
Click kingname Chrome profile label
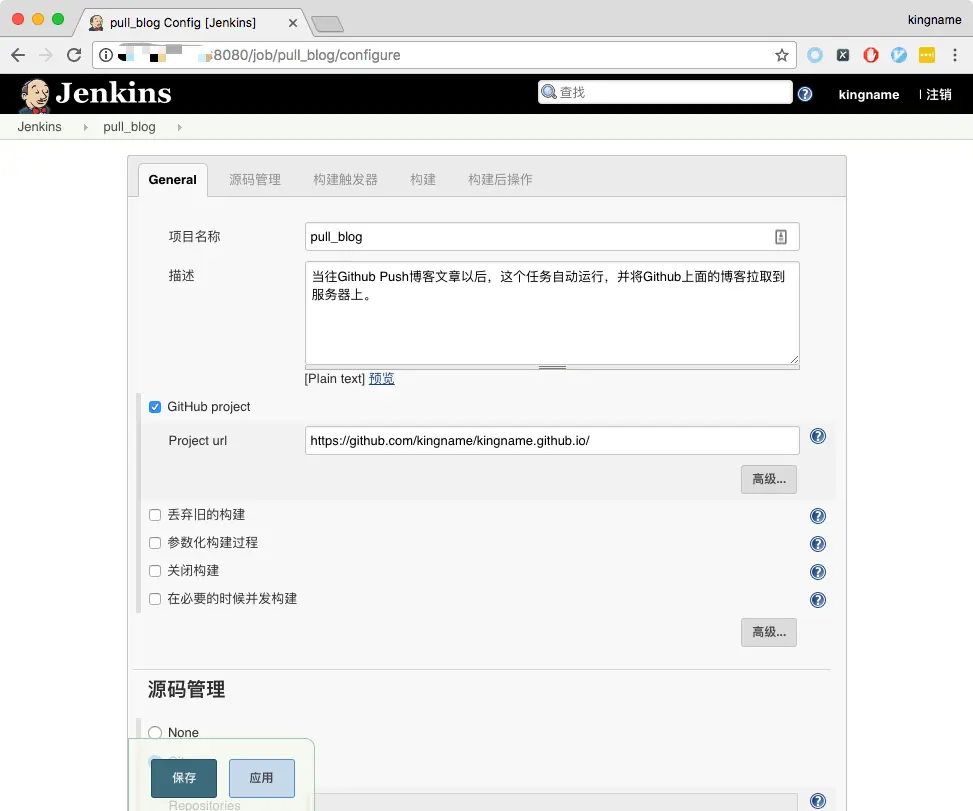935,20
